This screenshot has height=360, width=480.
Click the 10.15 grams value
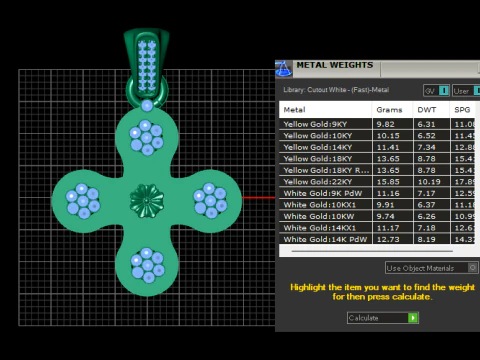pyautogui.click(x=388, y=136)
